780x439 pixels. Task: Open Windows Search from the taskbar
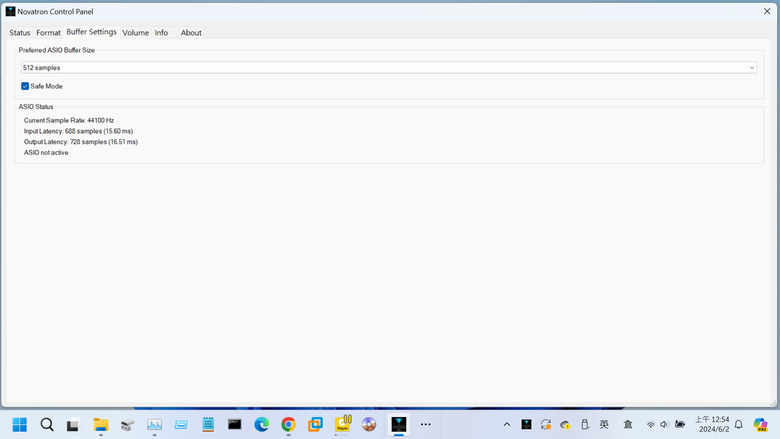pos(47,425)
